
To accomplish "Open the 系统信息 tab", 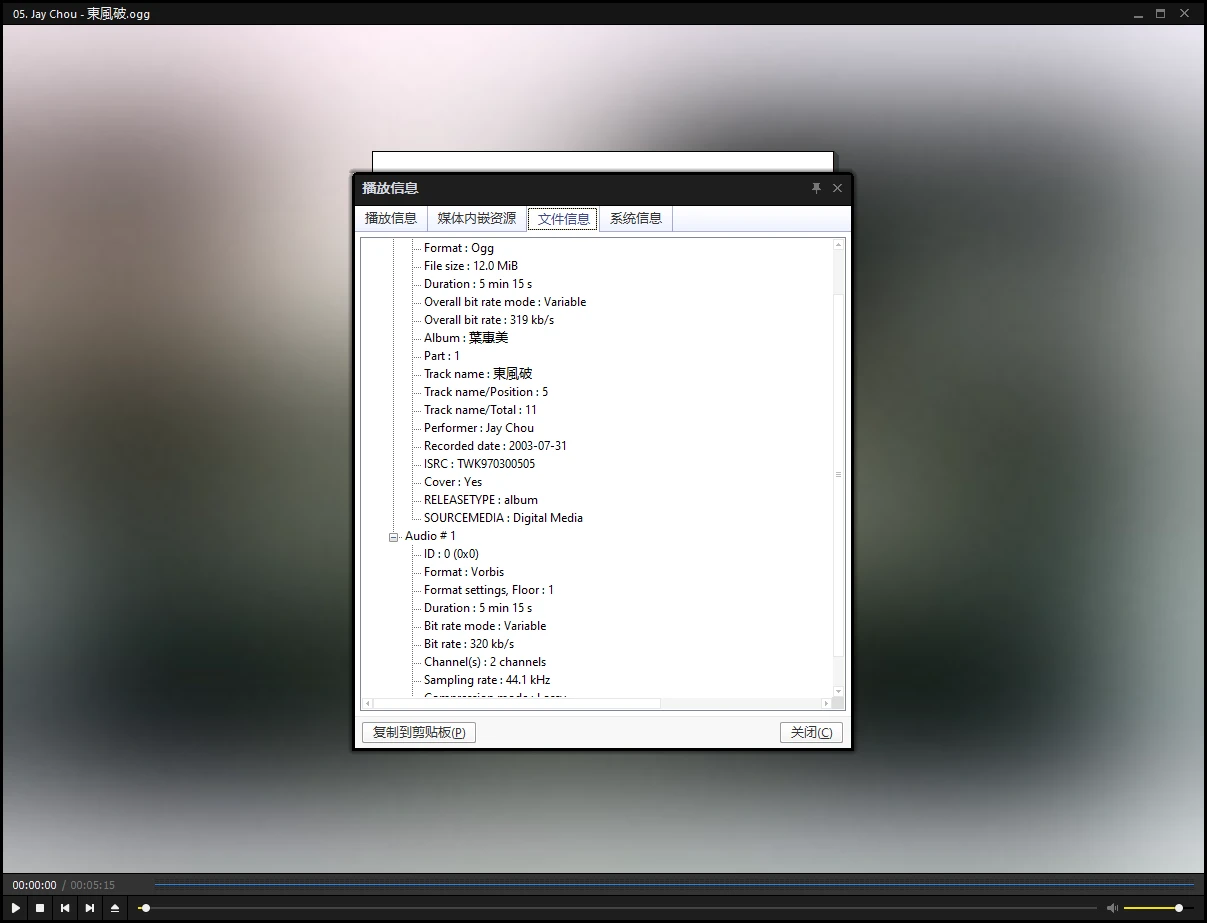I will click(636, 218).
